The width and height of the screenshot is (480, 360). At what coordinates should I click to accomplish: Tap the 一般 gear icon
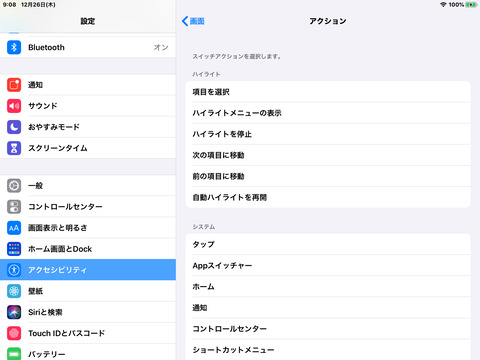tap(14, 186)
